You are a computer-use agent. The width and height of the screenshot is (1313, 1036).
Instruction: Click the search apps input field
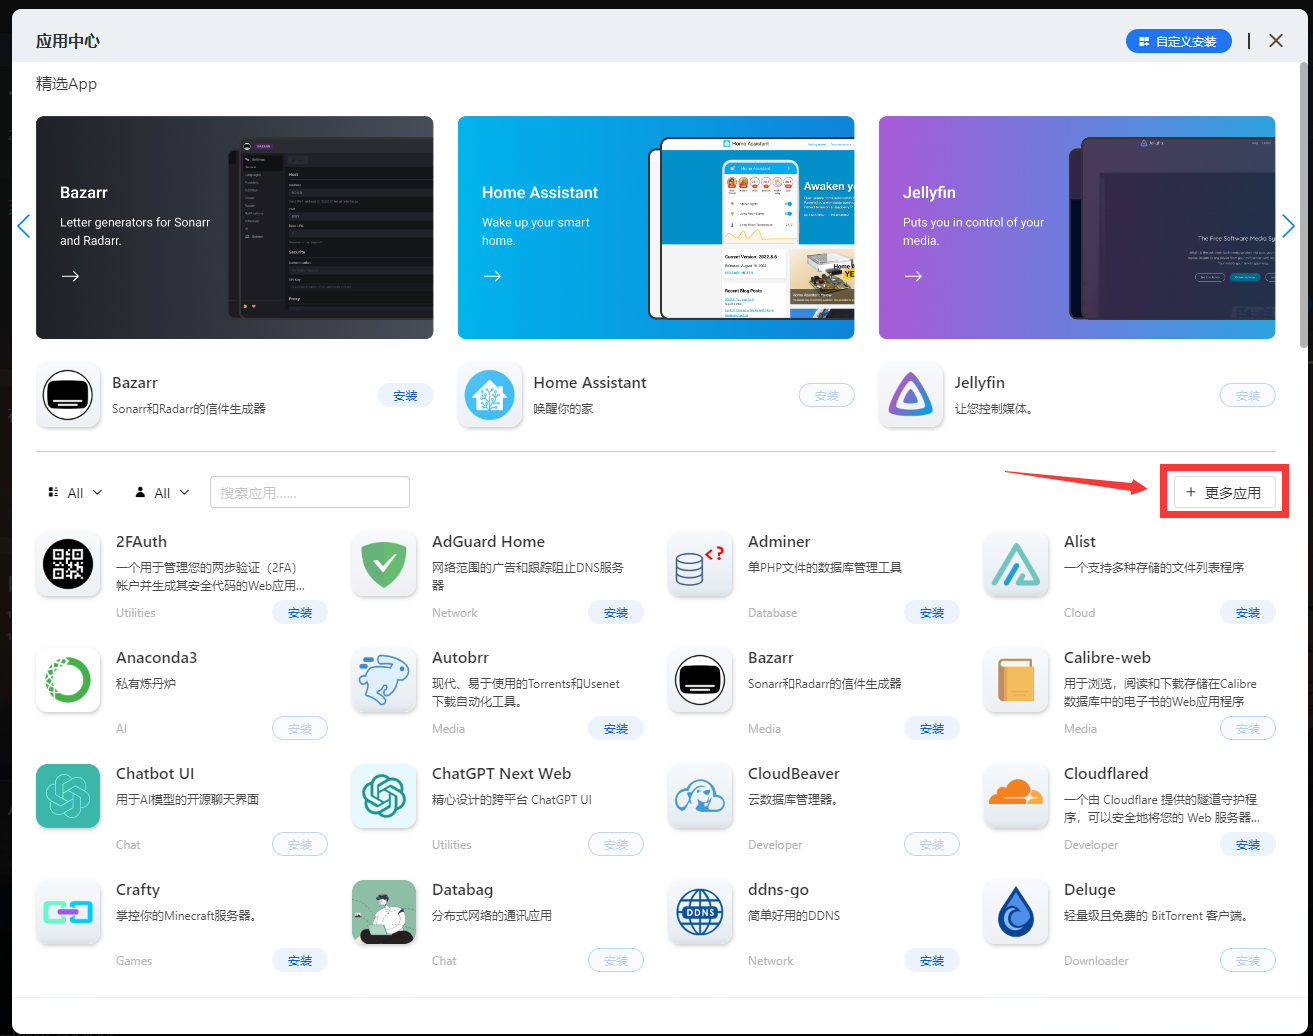(x=310, y=492)
